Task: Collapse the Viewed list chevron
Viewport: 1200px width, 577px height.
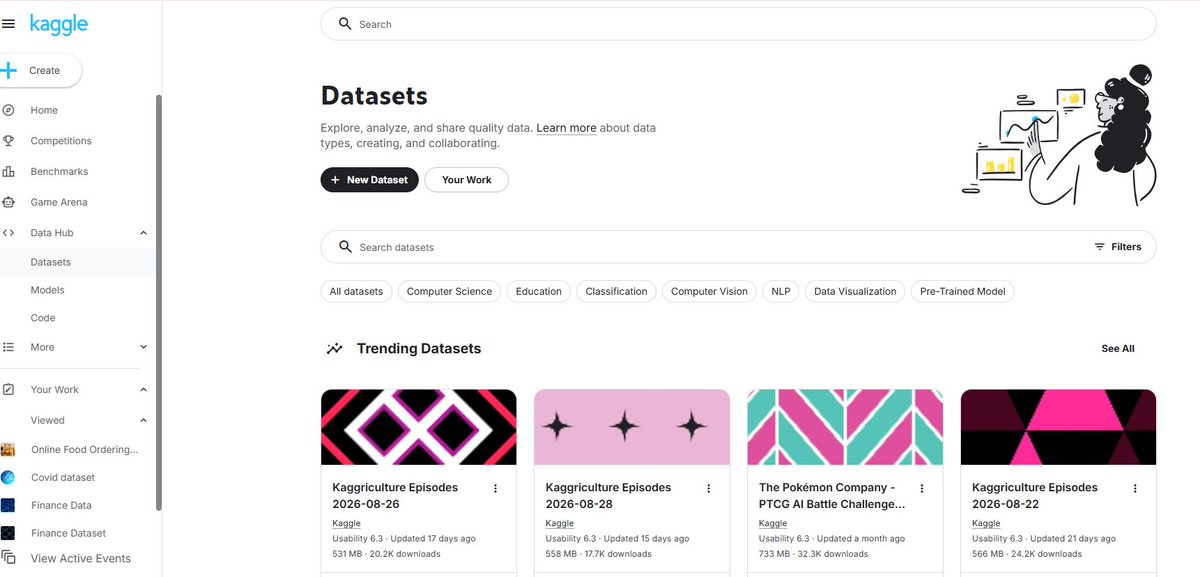Action: point(143,421)
